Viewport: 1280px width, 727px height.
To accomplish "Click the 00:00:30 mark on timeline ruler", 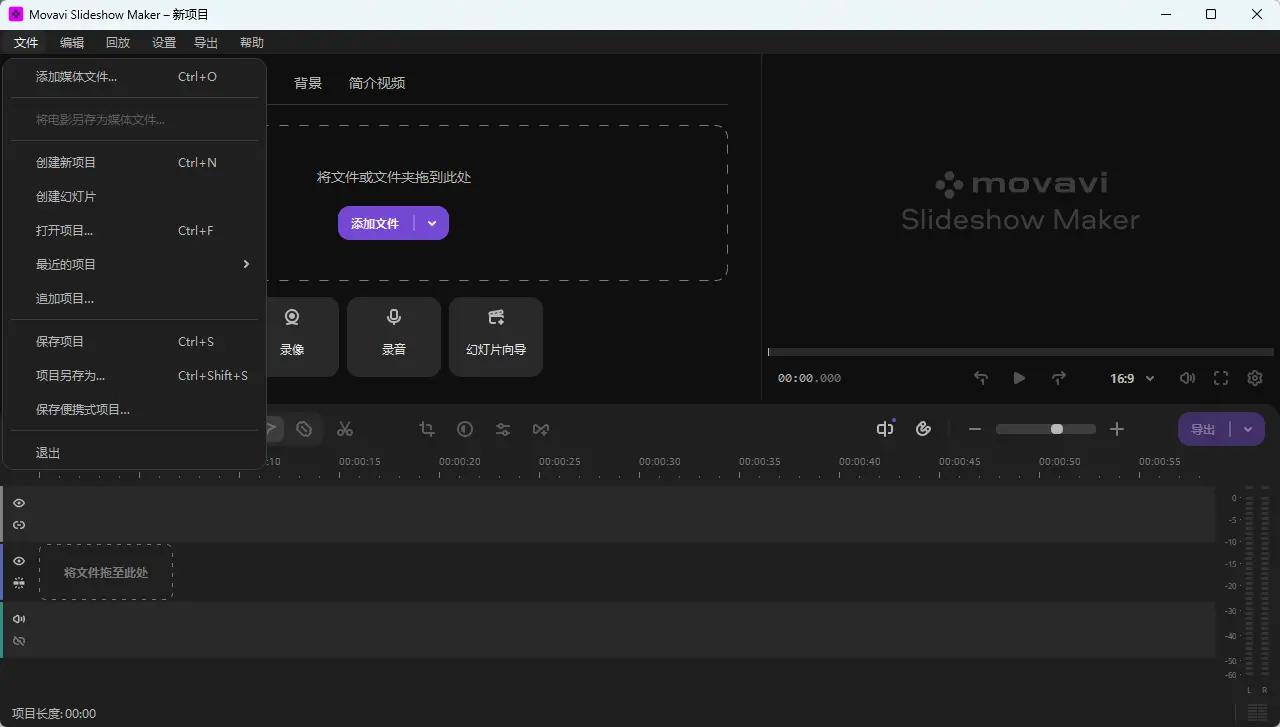I will coord(659,462).
